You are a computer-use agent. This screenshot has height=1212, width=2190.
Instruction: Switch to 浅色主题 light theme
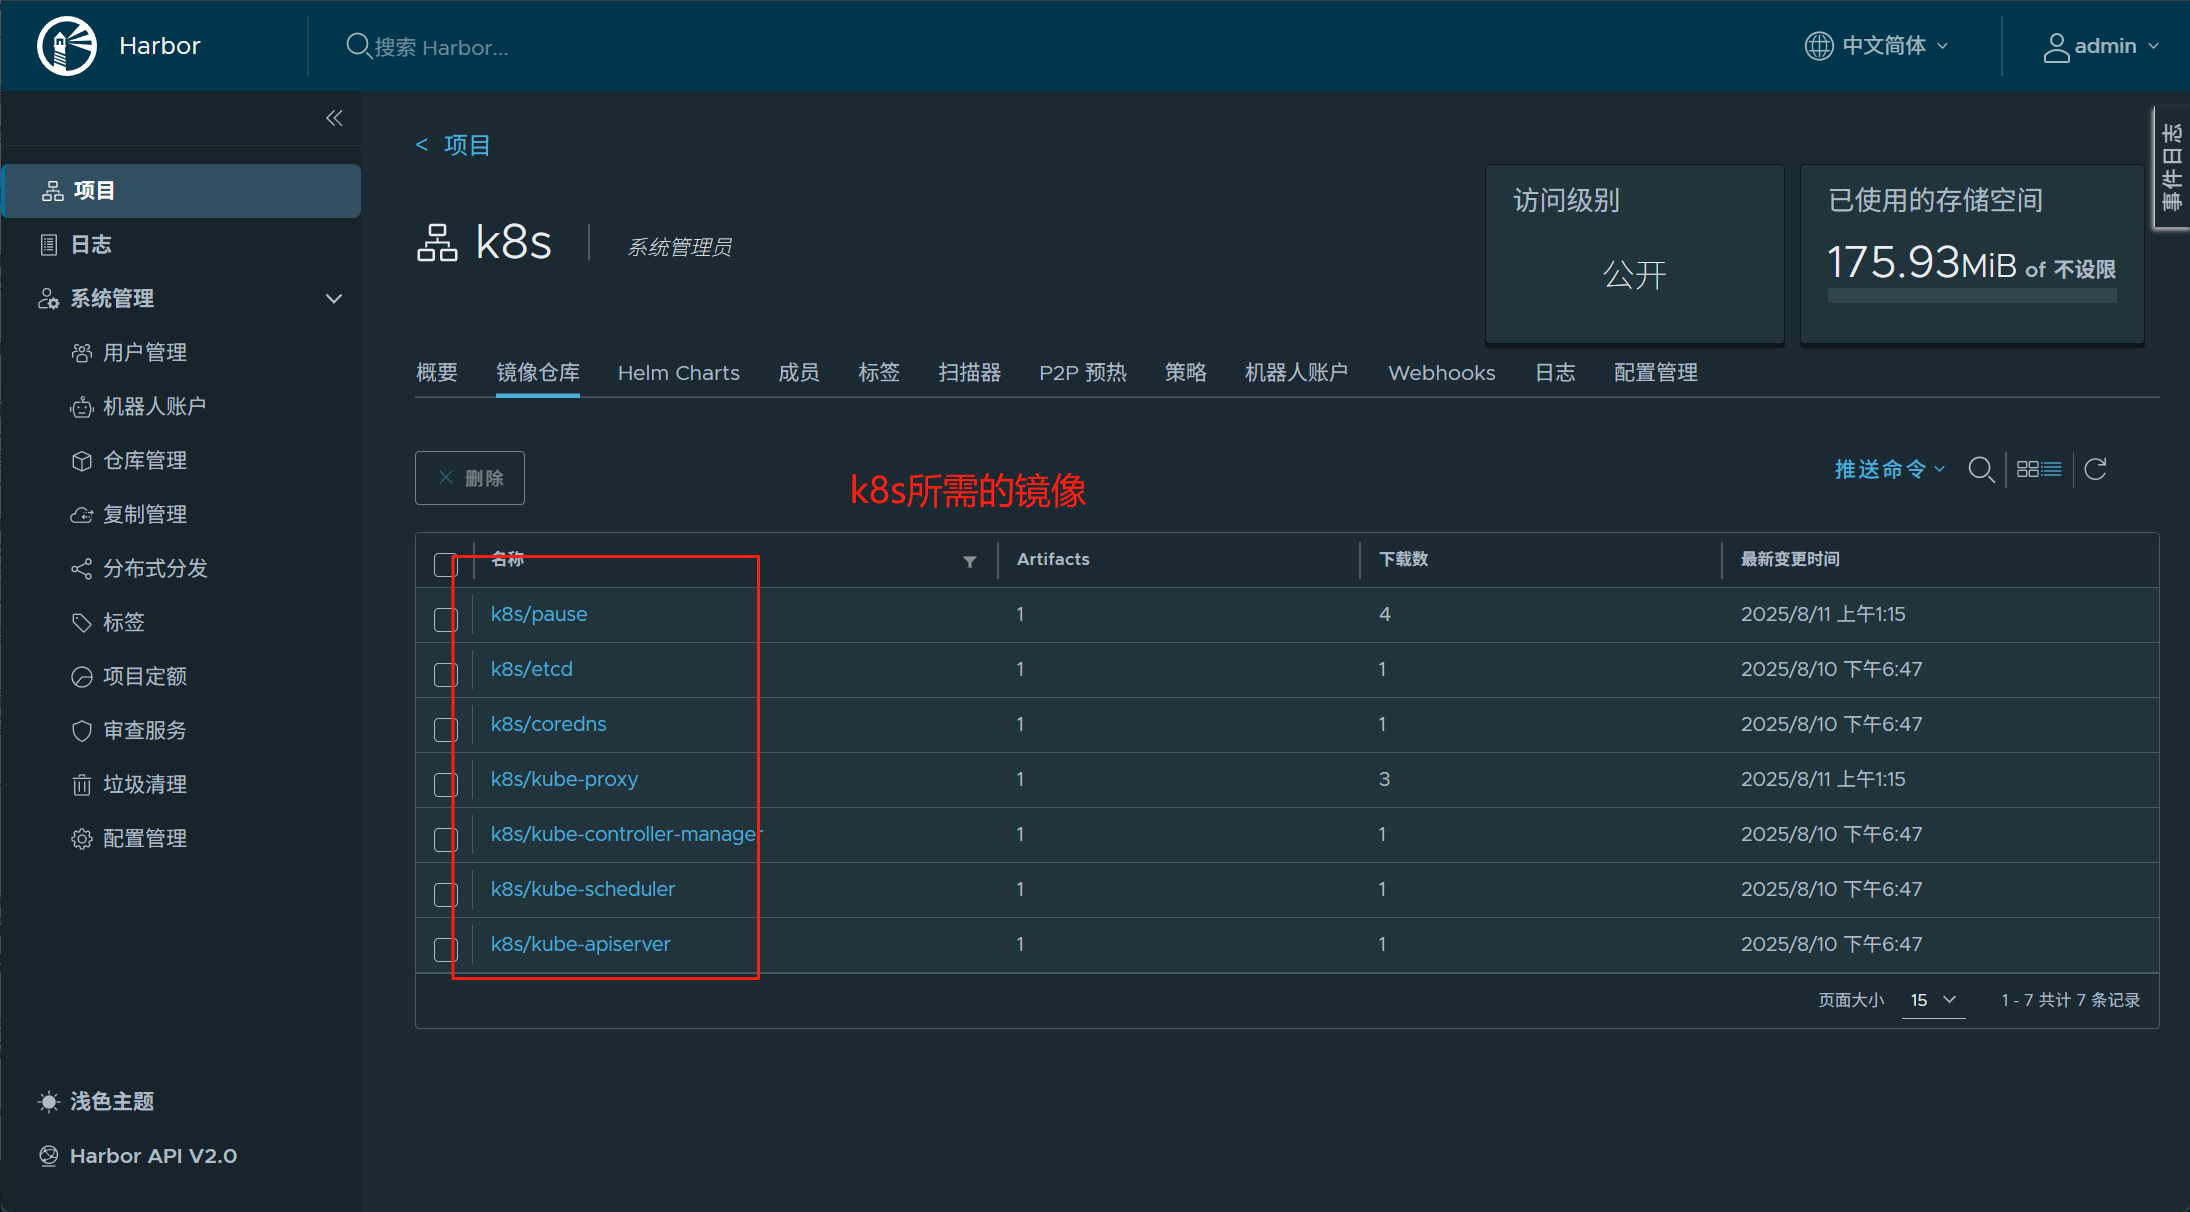click(97, 1101)
